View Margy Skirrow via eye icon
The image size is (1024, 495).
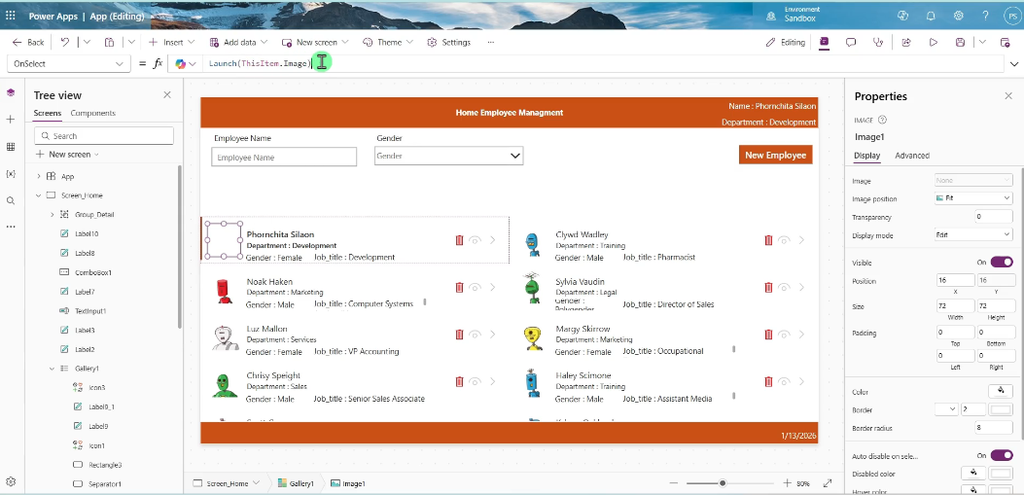click(784, 334)
